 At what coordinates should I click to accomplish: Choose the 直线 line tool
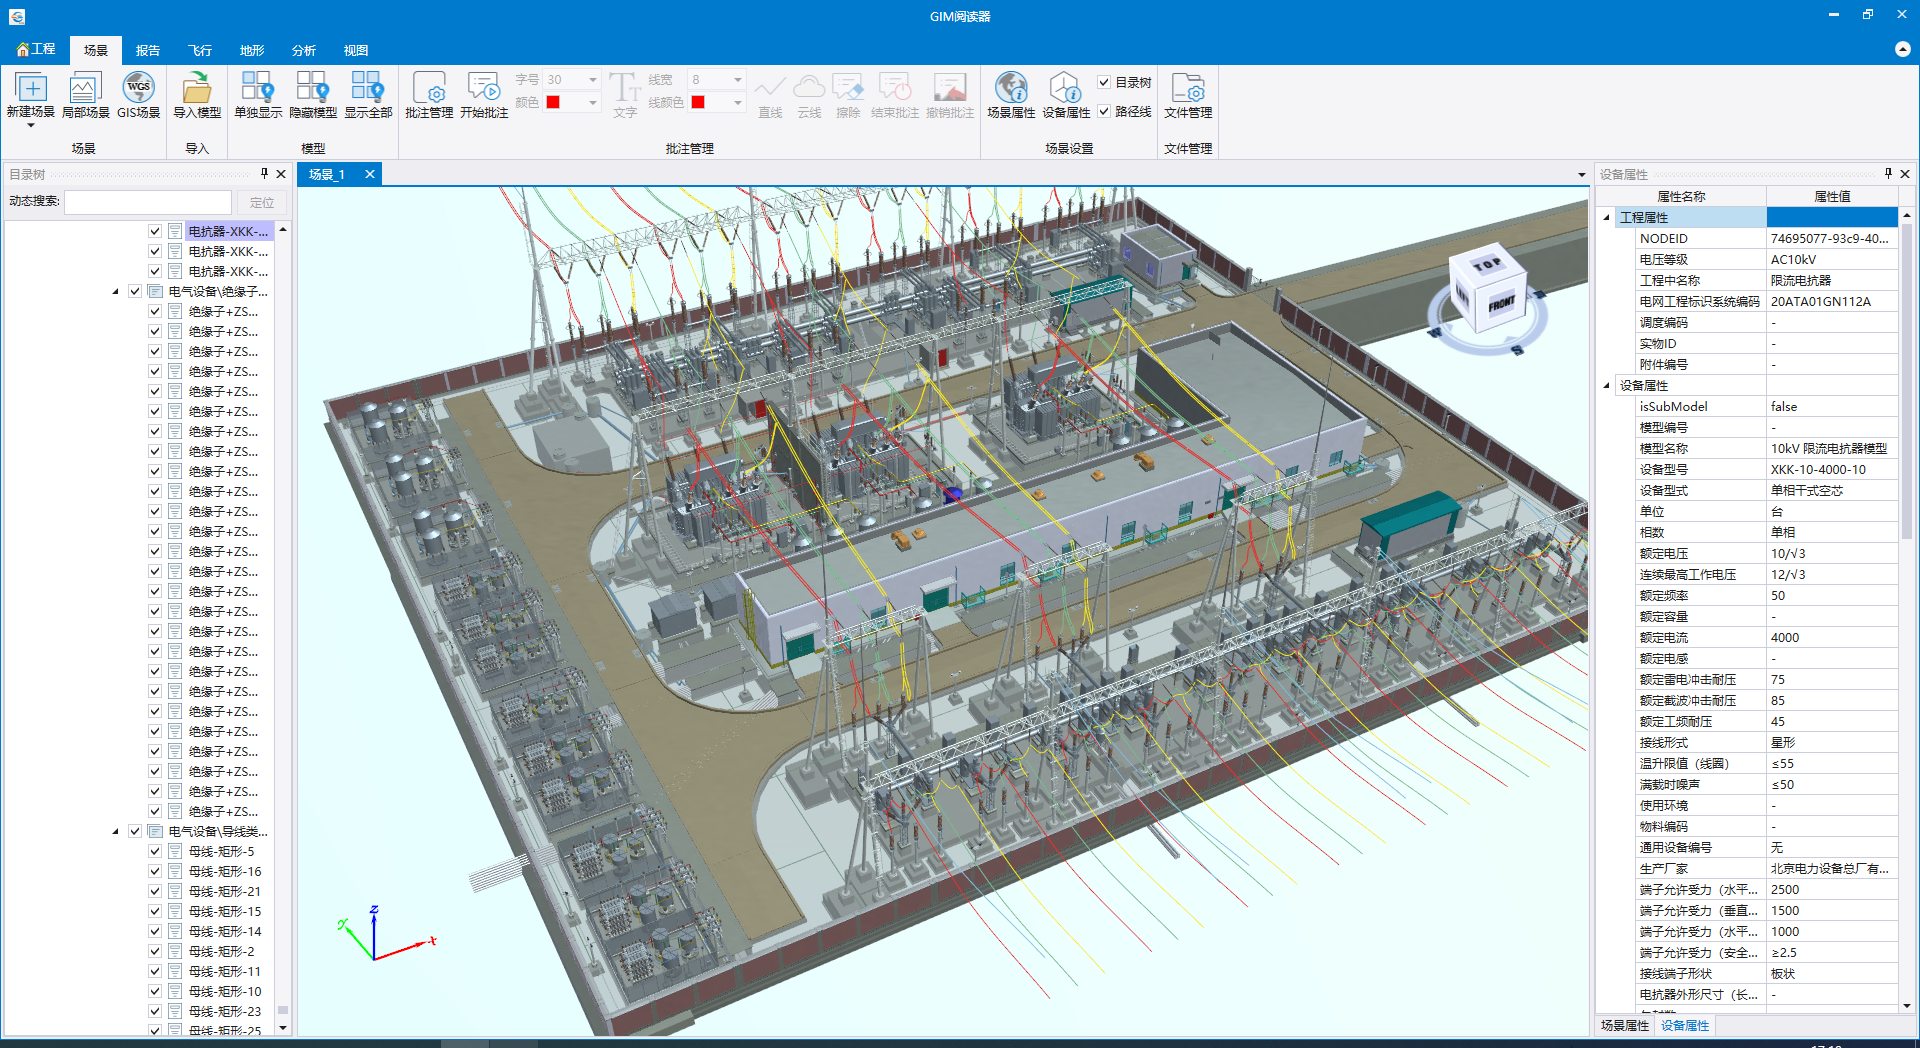click(770, 96)
